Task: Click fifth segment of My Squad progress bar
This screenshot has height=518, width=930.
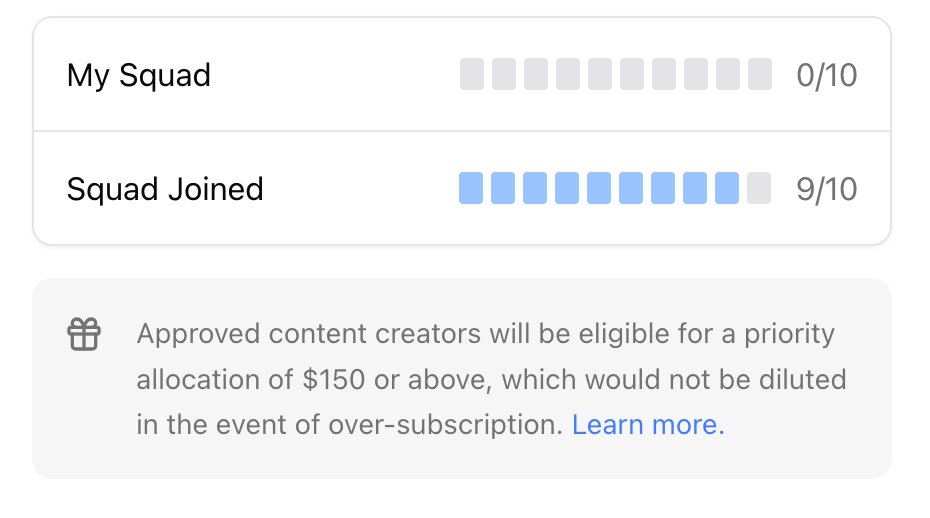Action: (x=600, y=74)
